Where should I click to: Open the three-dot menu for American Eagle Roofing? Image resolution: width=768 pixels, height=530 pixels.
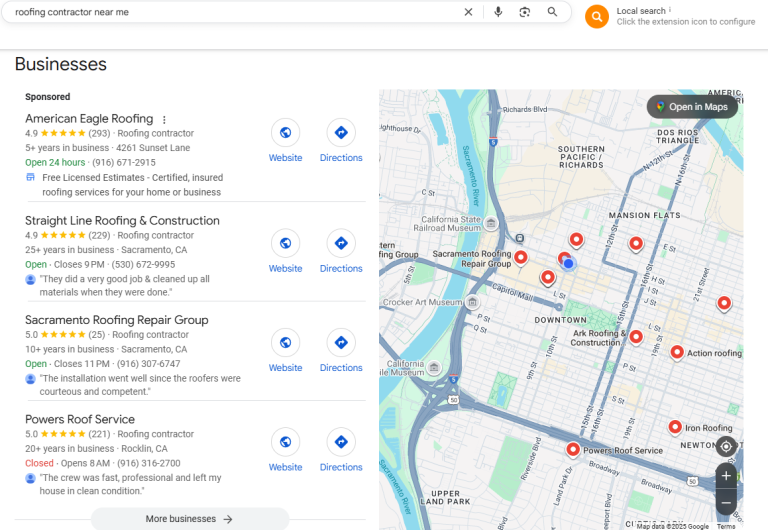164,120
